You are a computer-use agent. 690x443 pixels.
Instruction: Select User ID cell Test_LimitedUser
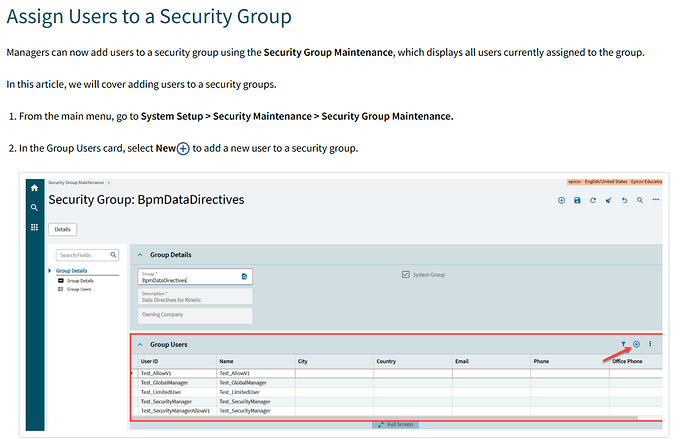coord(175,392)
